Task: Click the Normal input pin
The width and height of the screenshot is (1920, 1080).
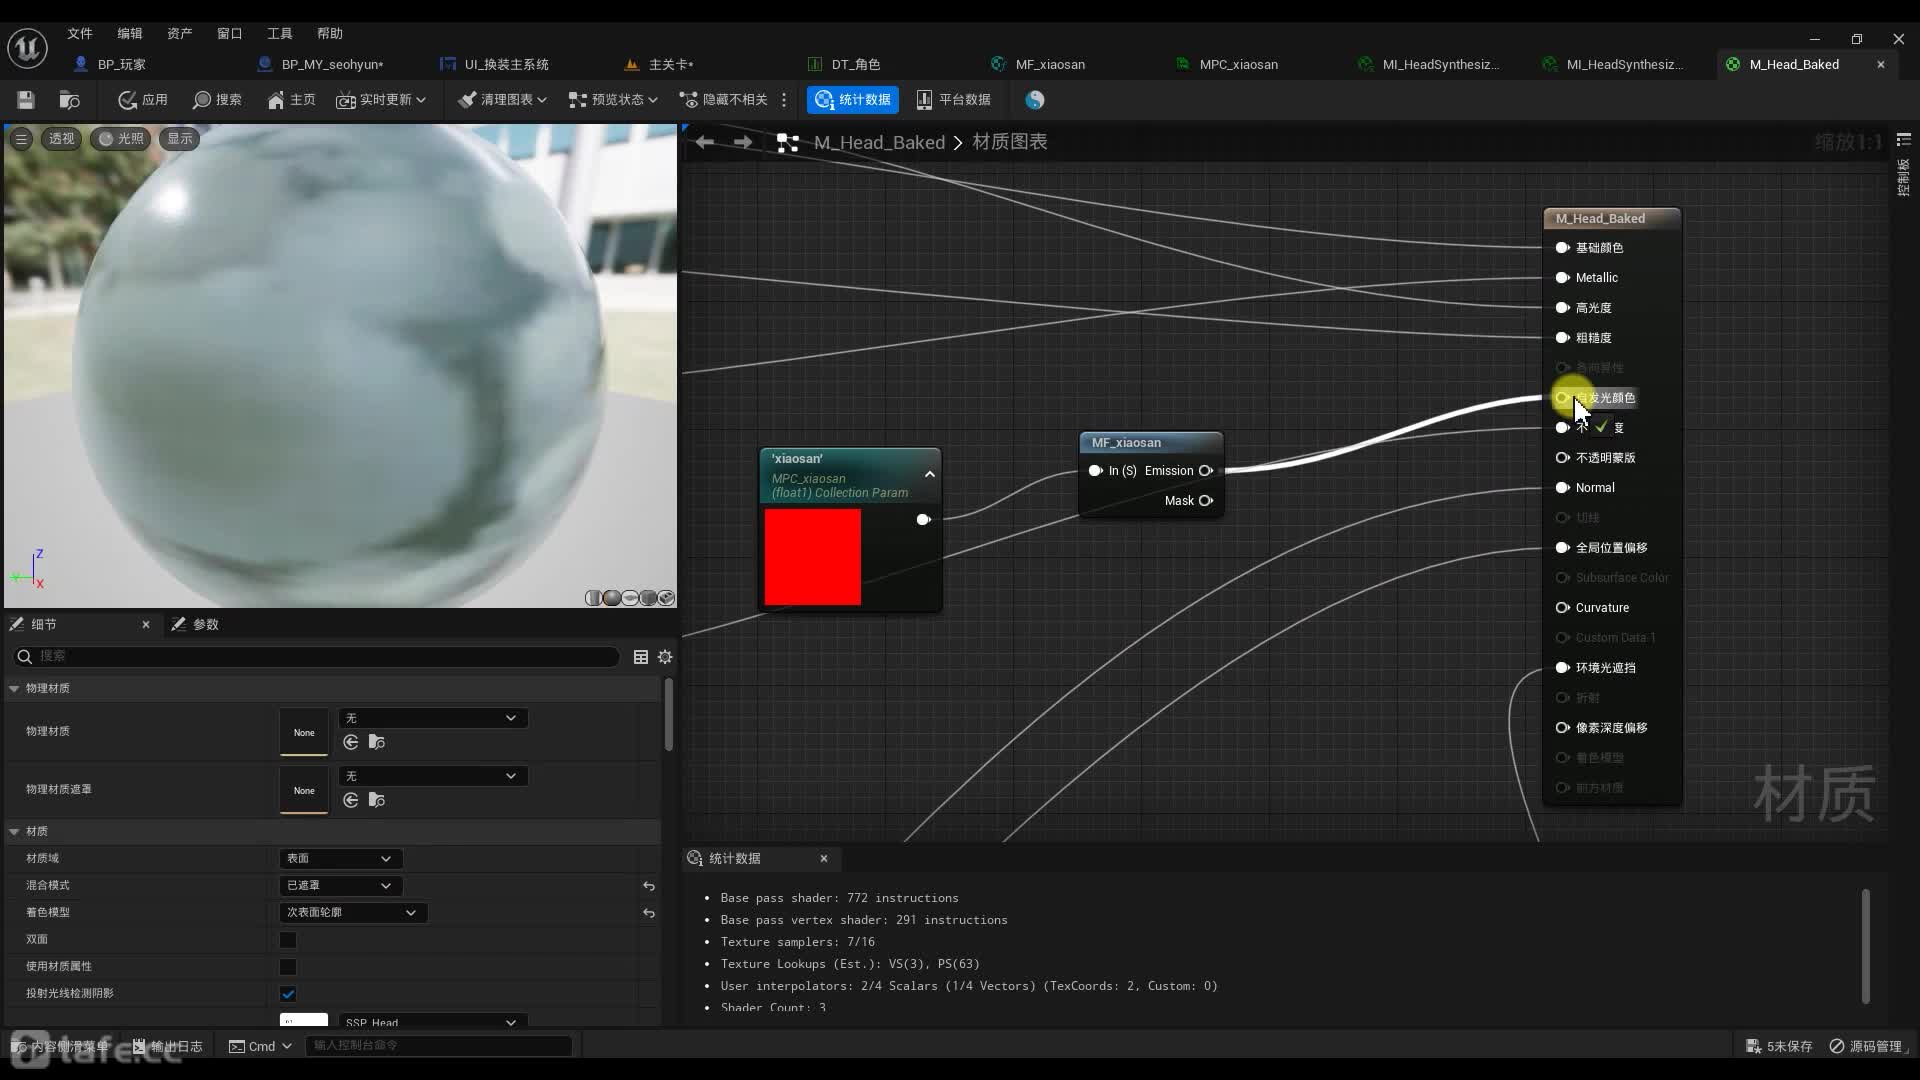Action: [1562, 488]
